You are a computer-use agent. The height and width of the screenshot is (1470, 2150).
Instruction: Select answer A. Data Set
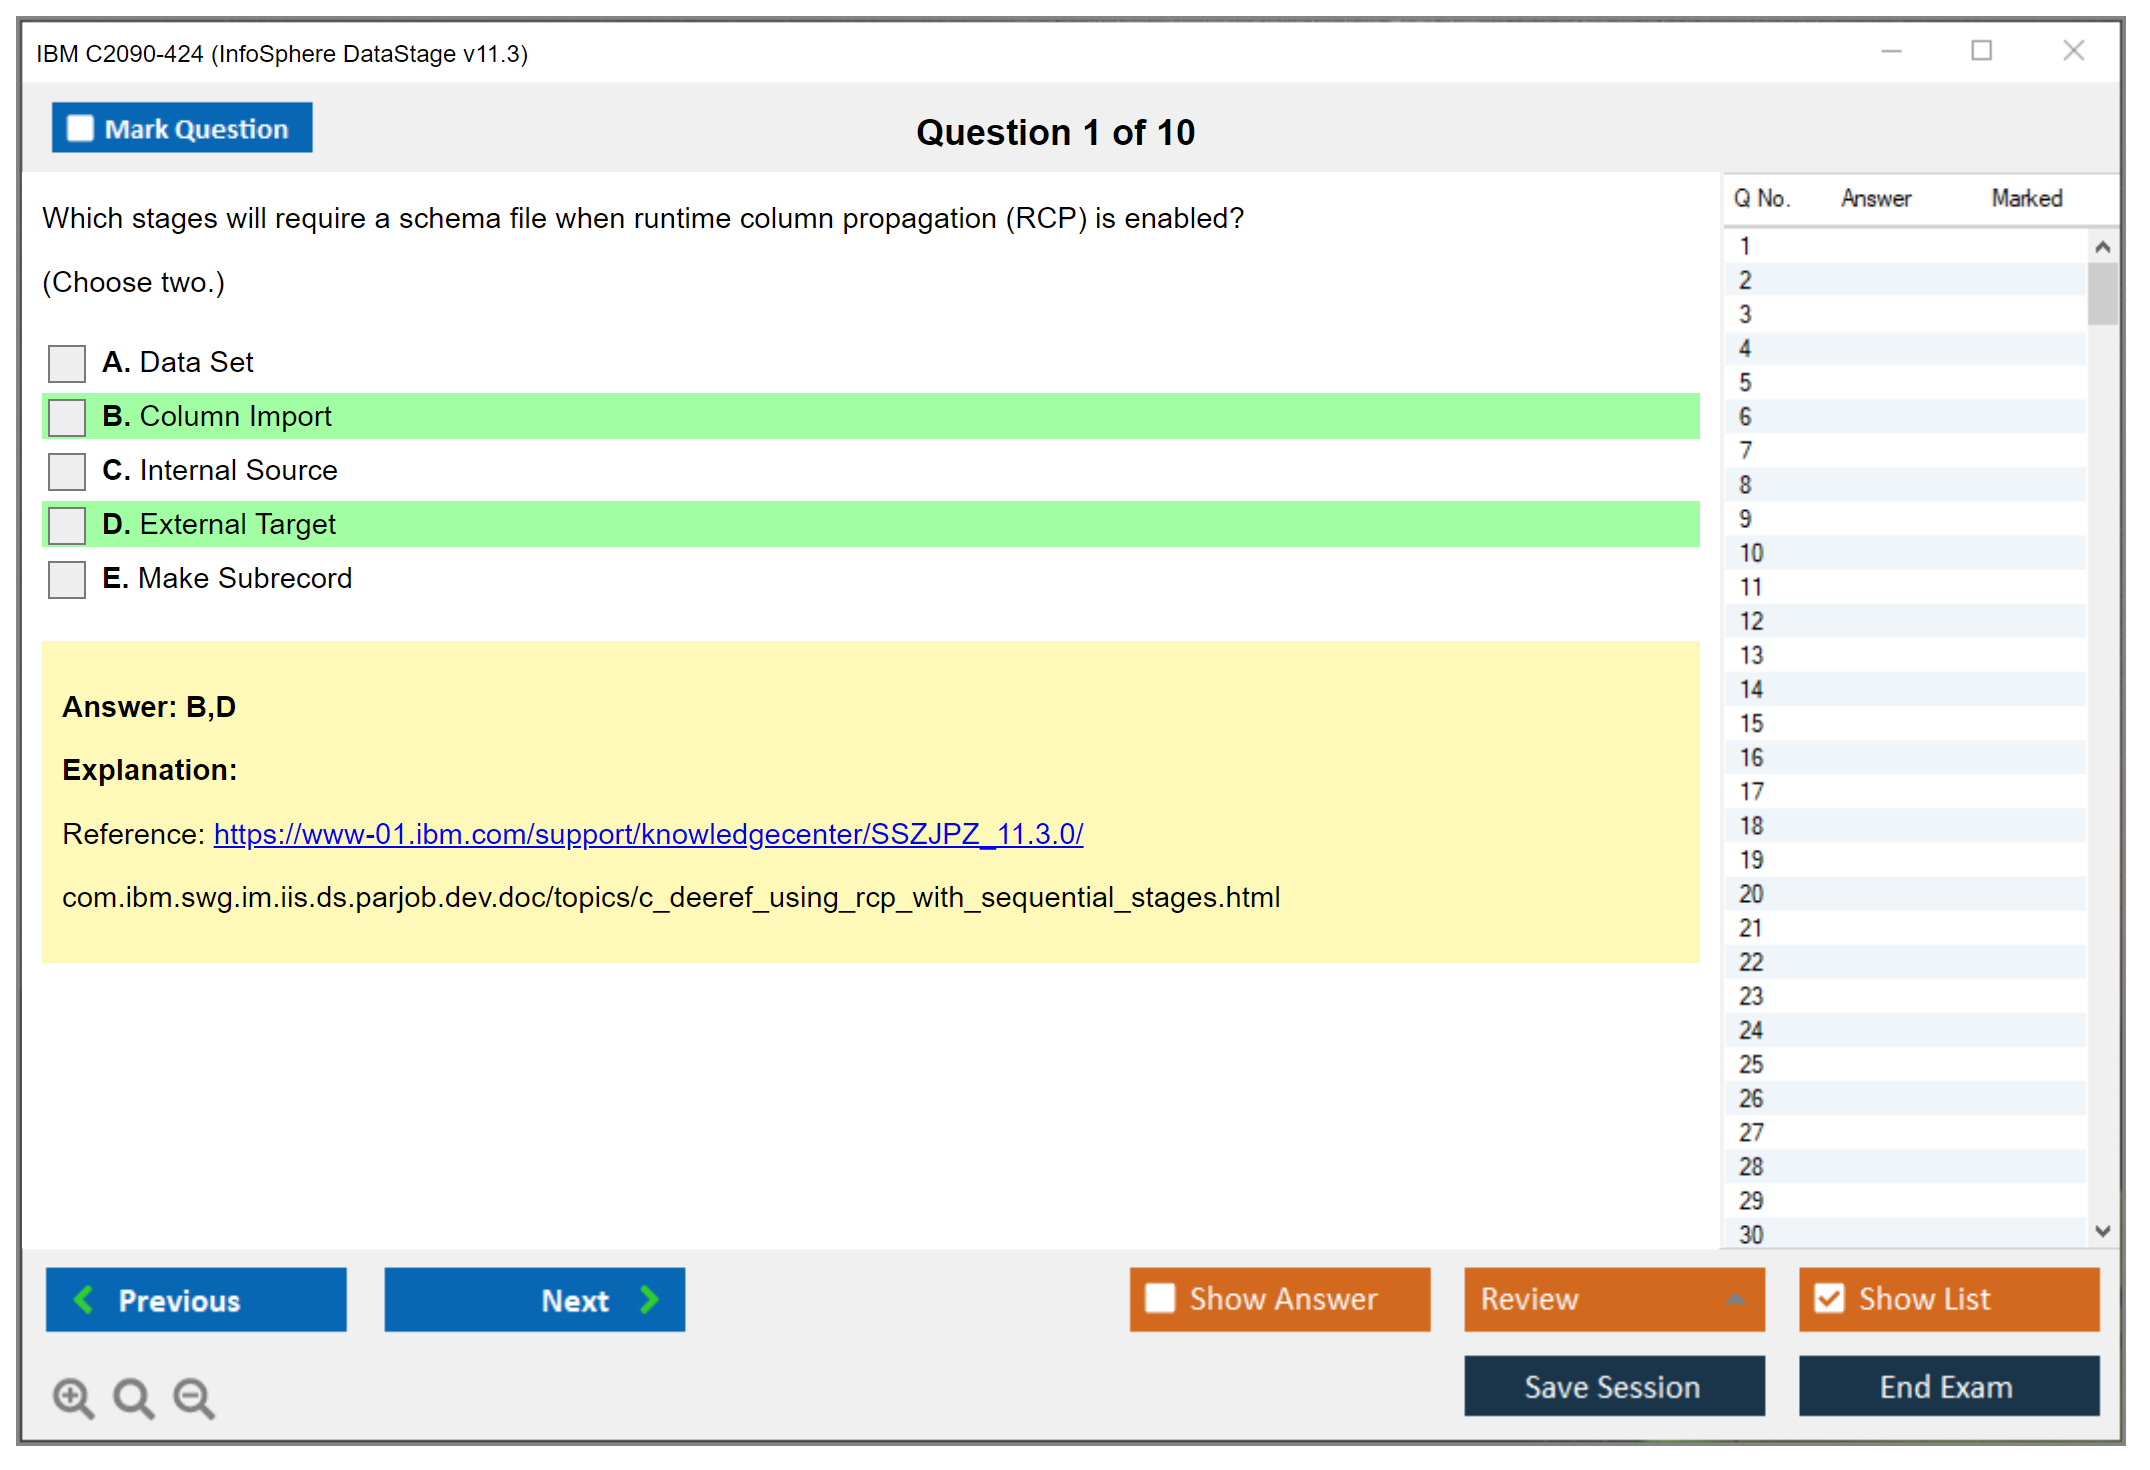67,363
